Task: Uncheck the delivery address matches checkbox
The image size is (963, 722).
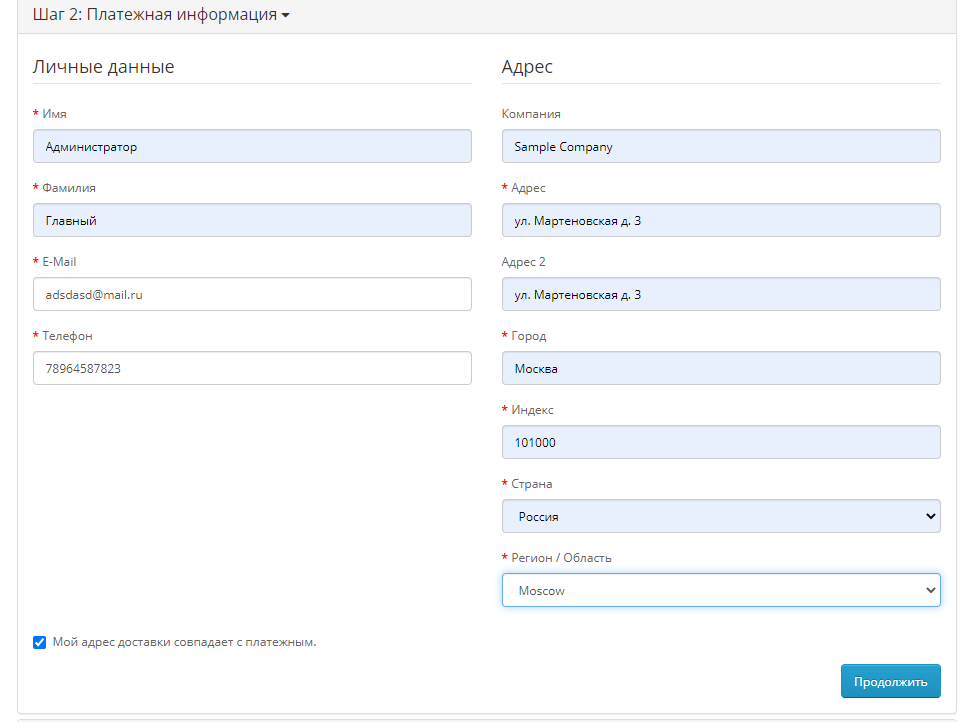Action: pyautogui.click(x=39, y=642)
